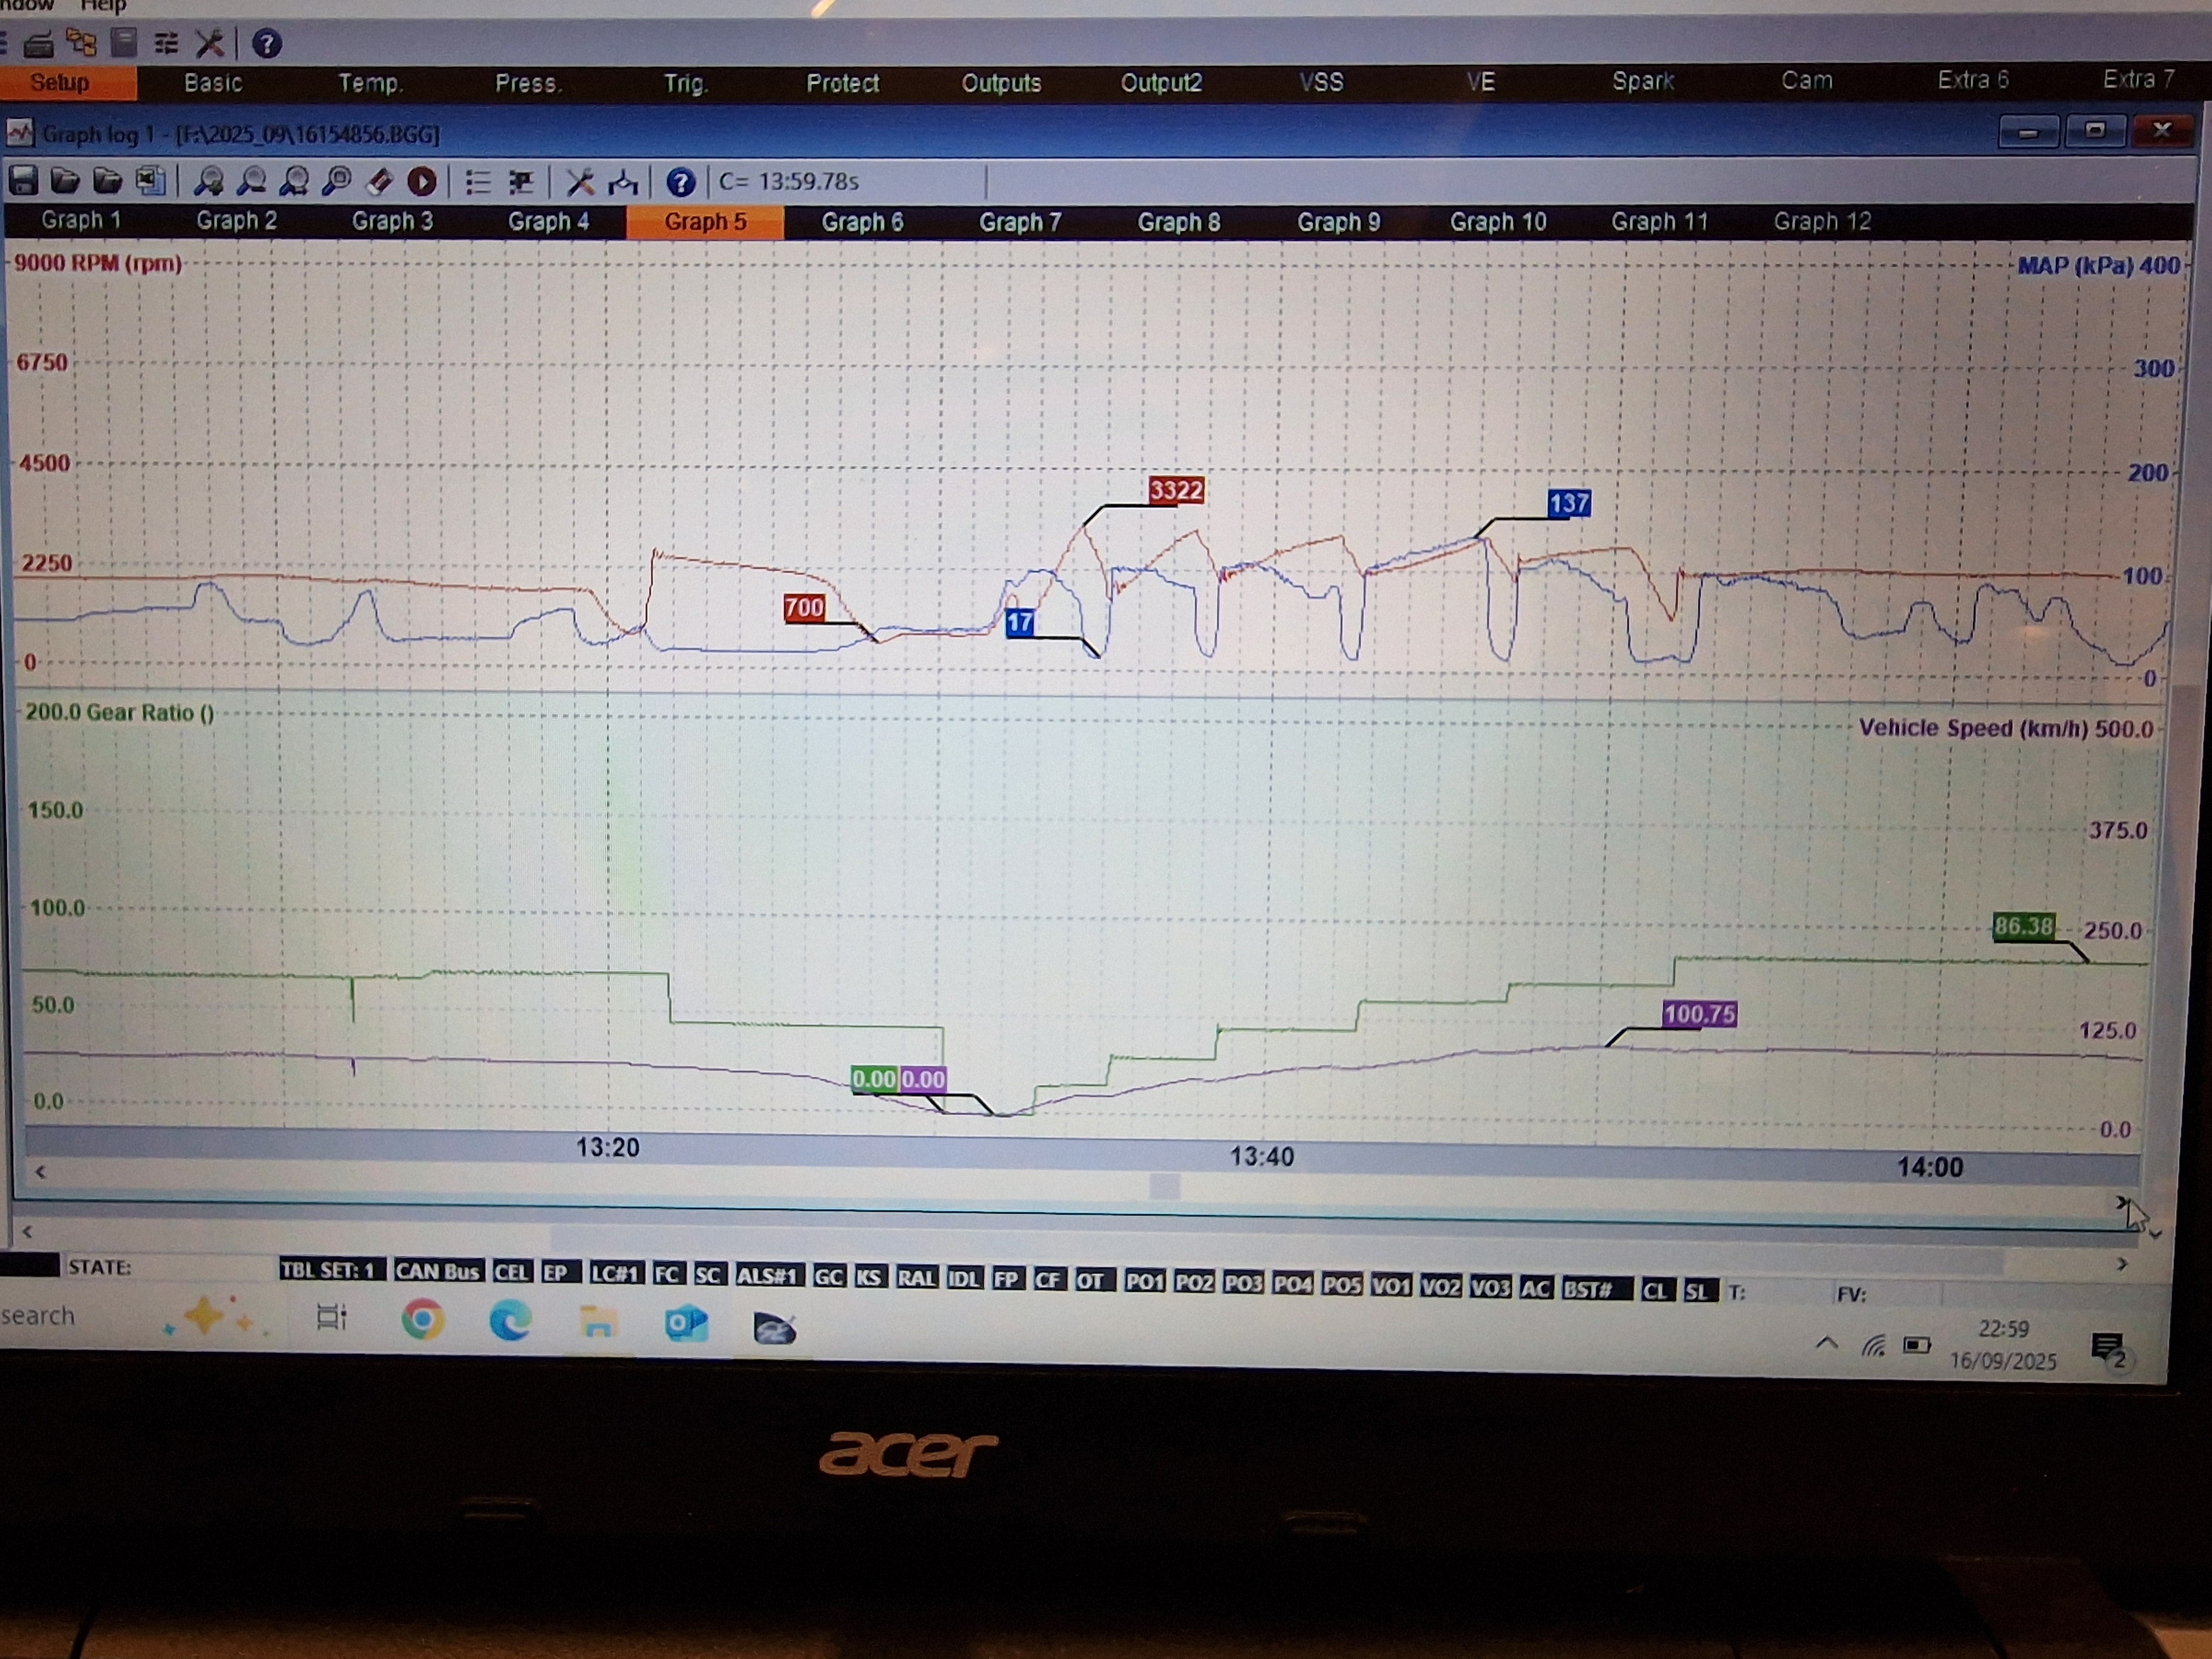Open the Spark tab
Image resolution: width=2212 pixels, height=1659 pixels.
(1643, 81)
